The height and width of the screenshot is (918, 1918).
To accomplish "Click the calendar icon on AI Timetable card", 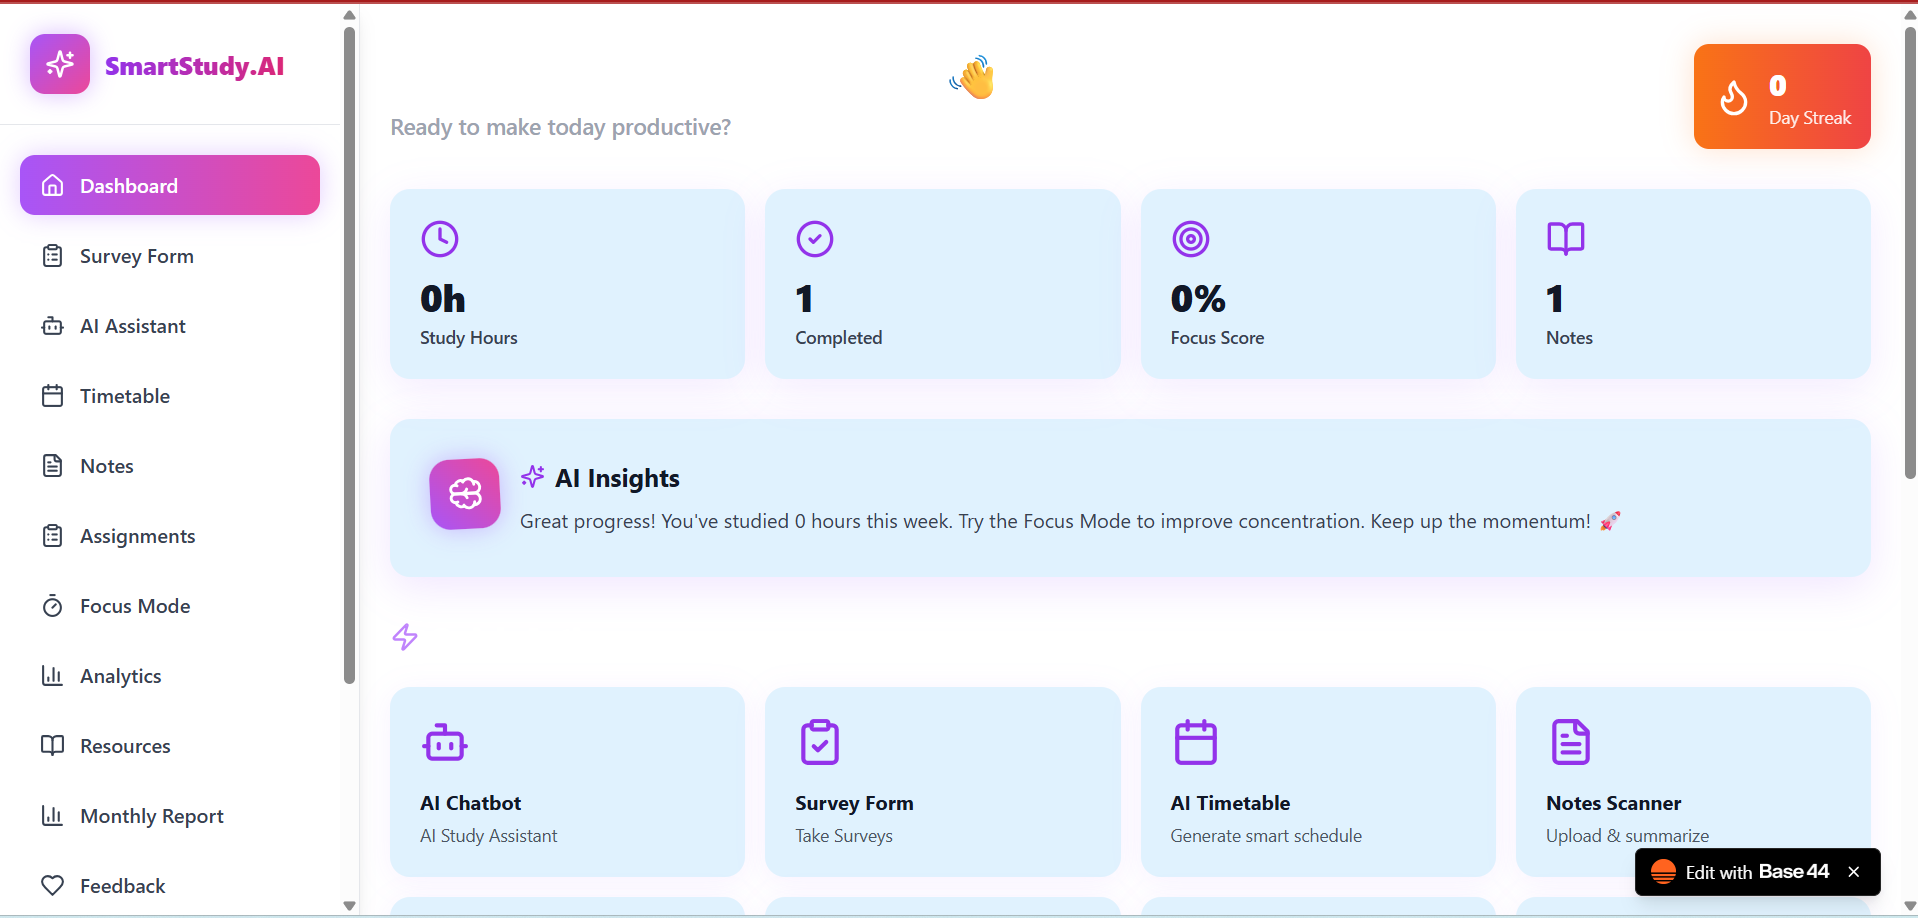I will coord(1196,742).
